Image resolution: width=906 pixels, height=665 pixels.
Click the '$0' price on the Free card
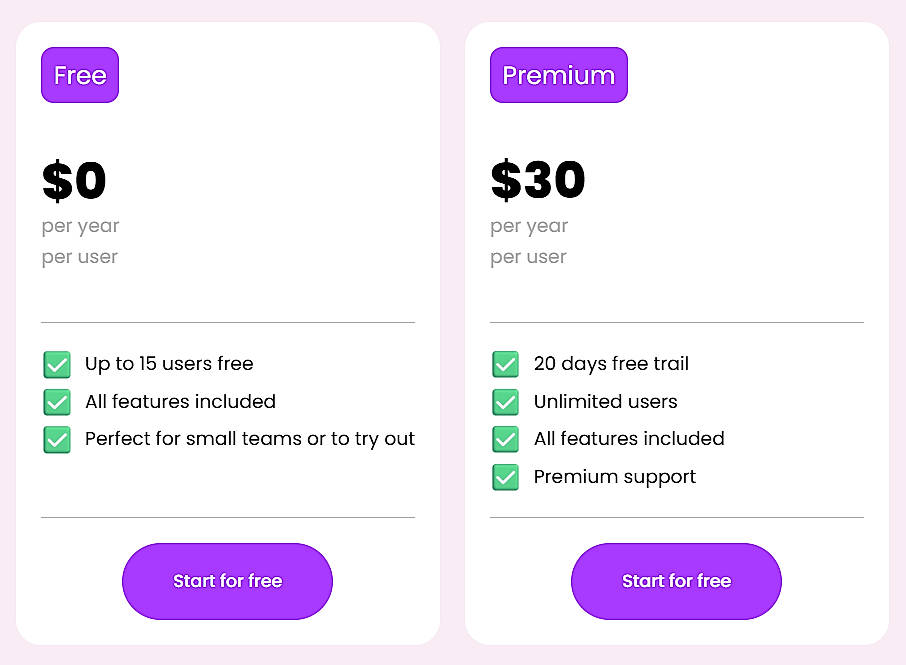pos(73,180)
